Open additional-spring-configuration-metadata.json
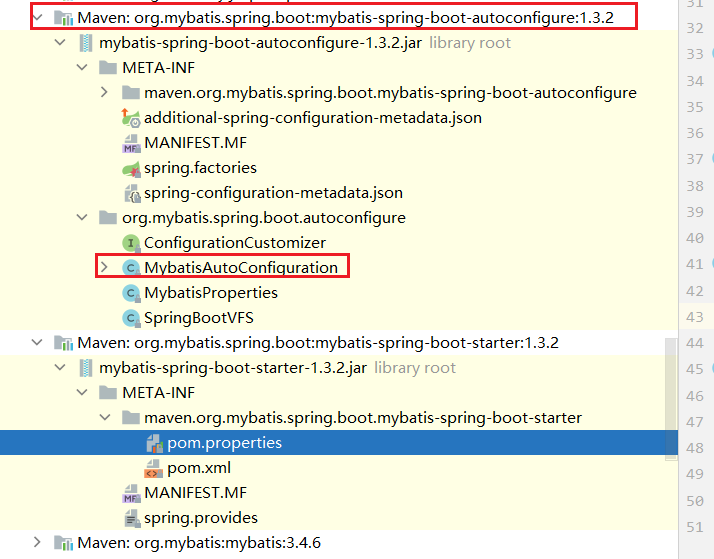Image resolution: width=714 pixels, height=559 pixels. [x=313, y=118]
